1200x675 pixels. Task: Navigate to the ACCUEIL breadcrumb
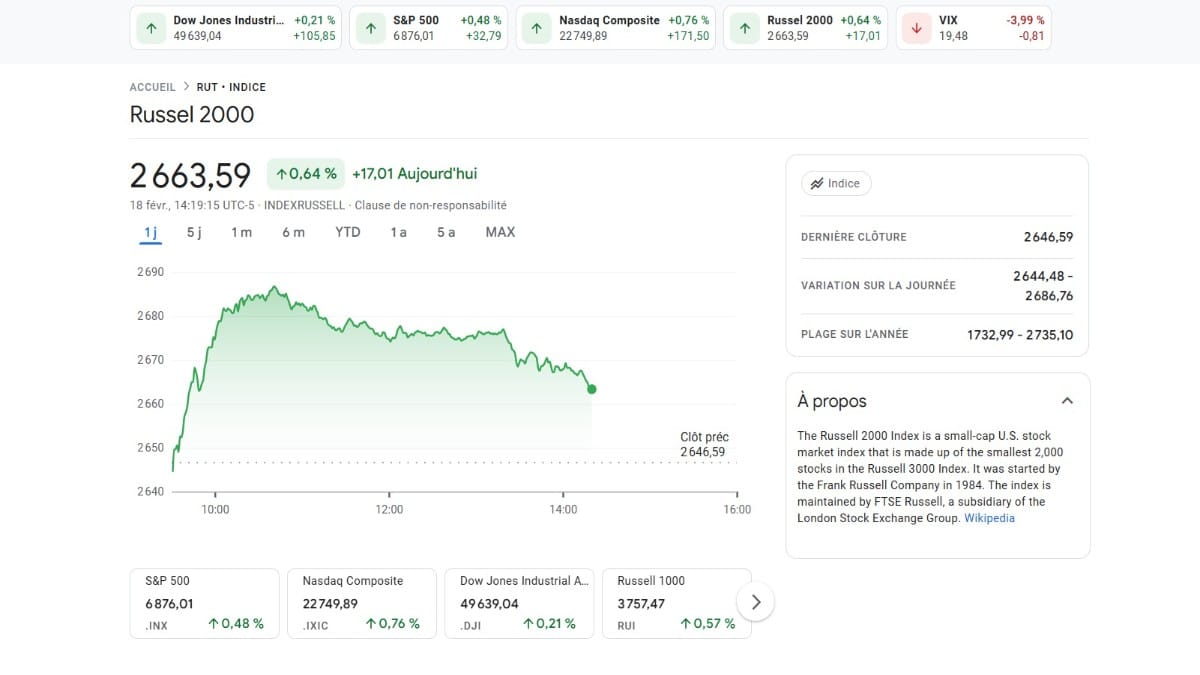coord(152,87)
